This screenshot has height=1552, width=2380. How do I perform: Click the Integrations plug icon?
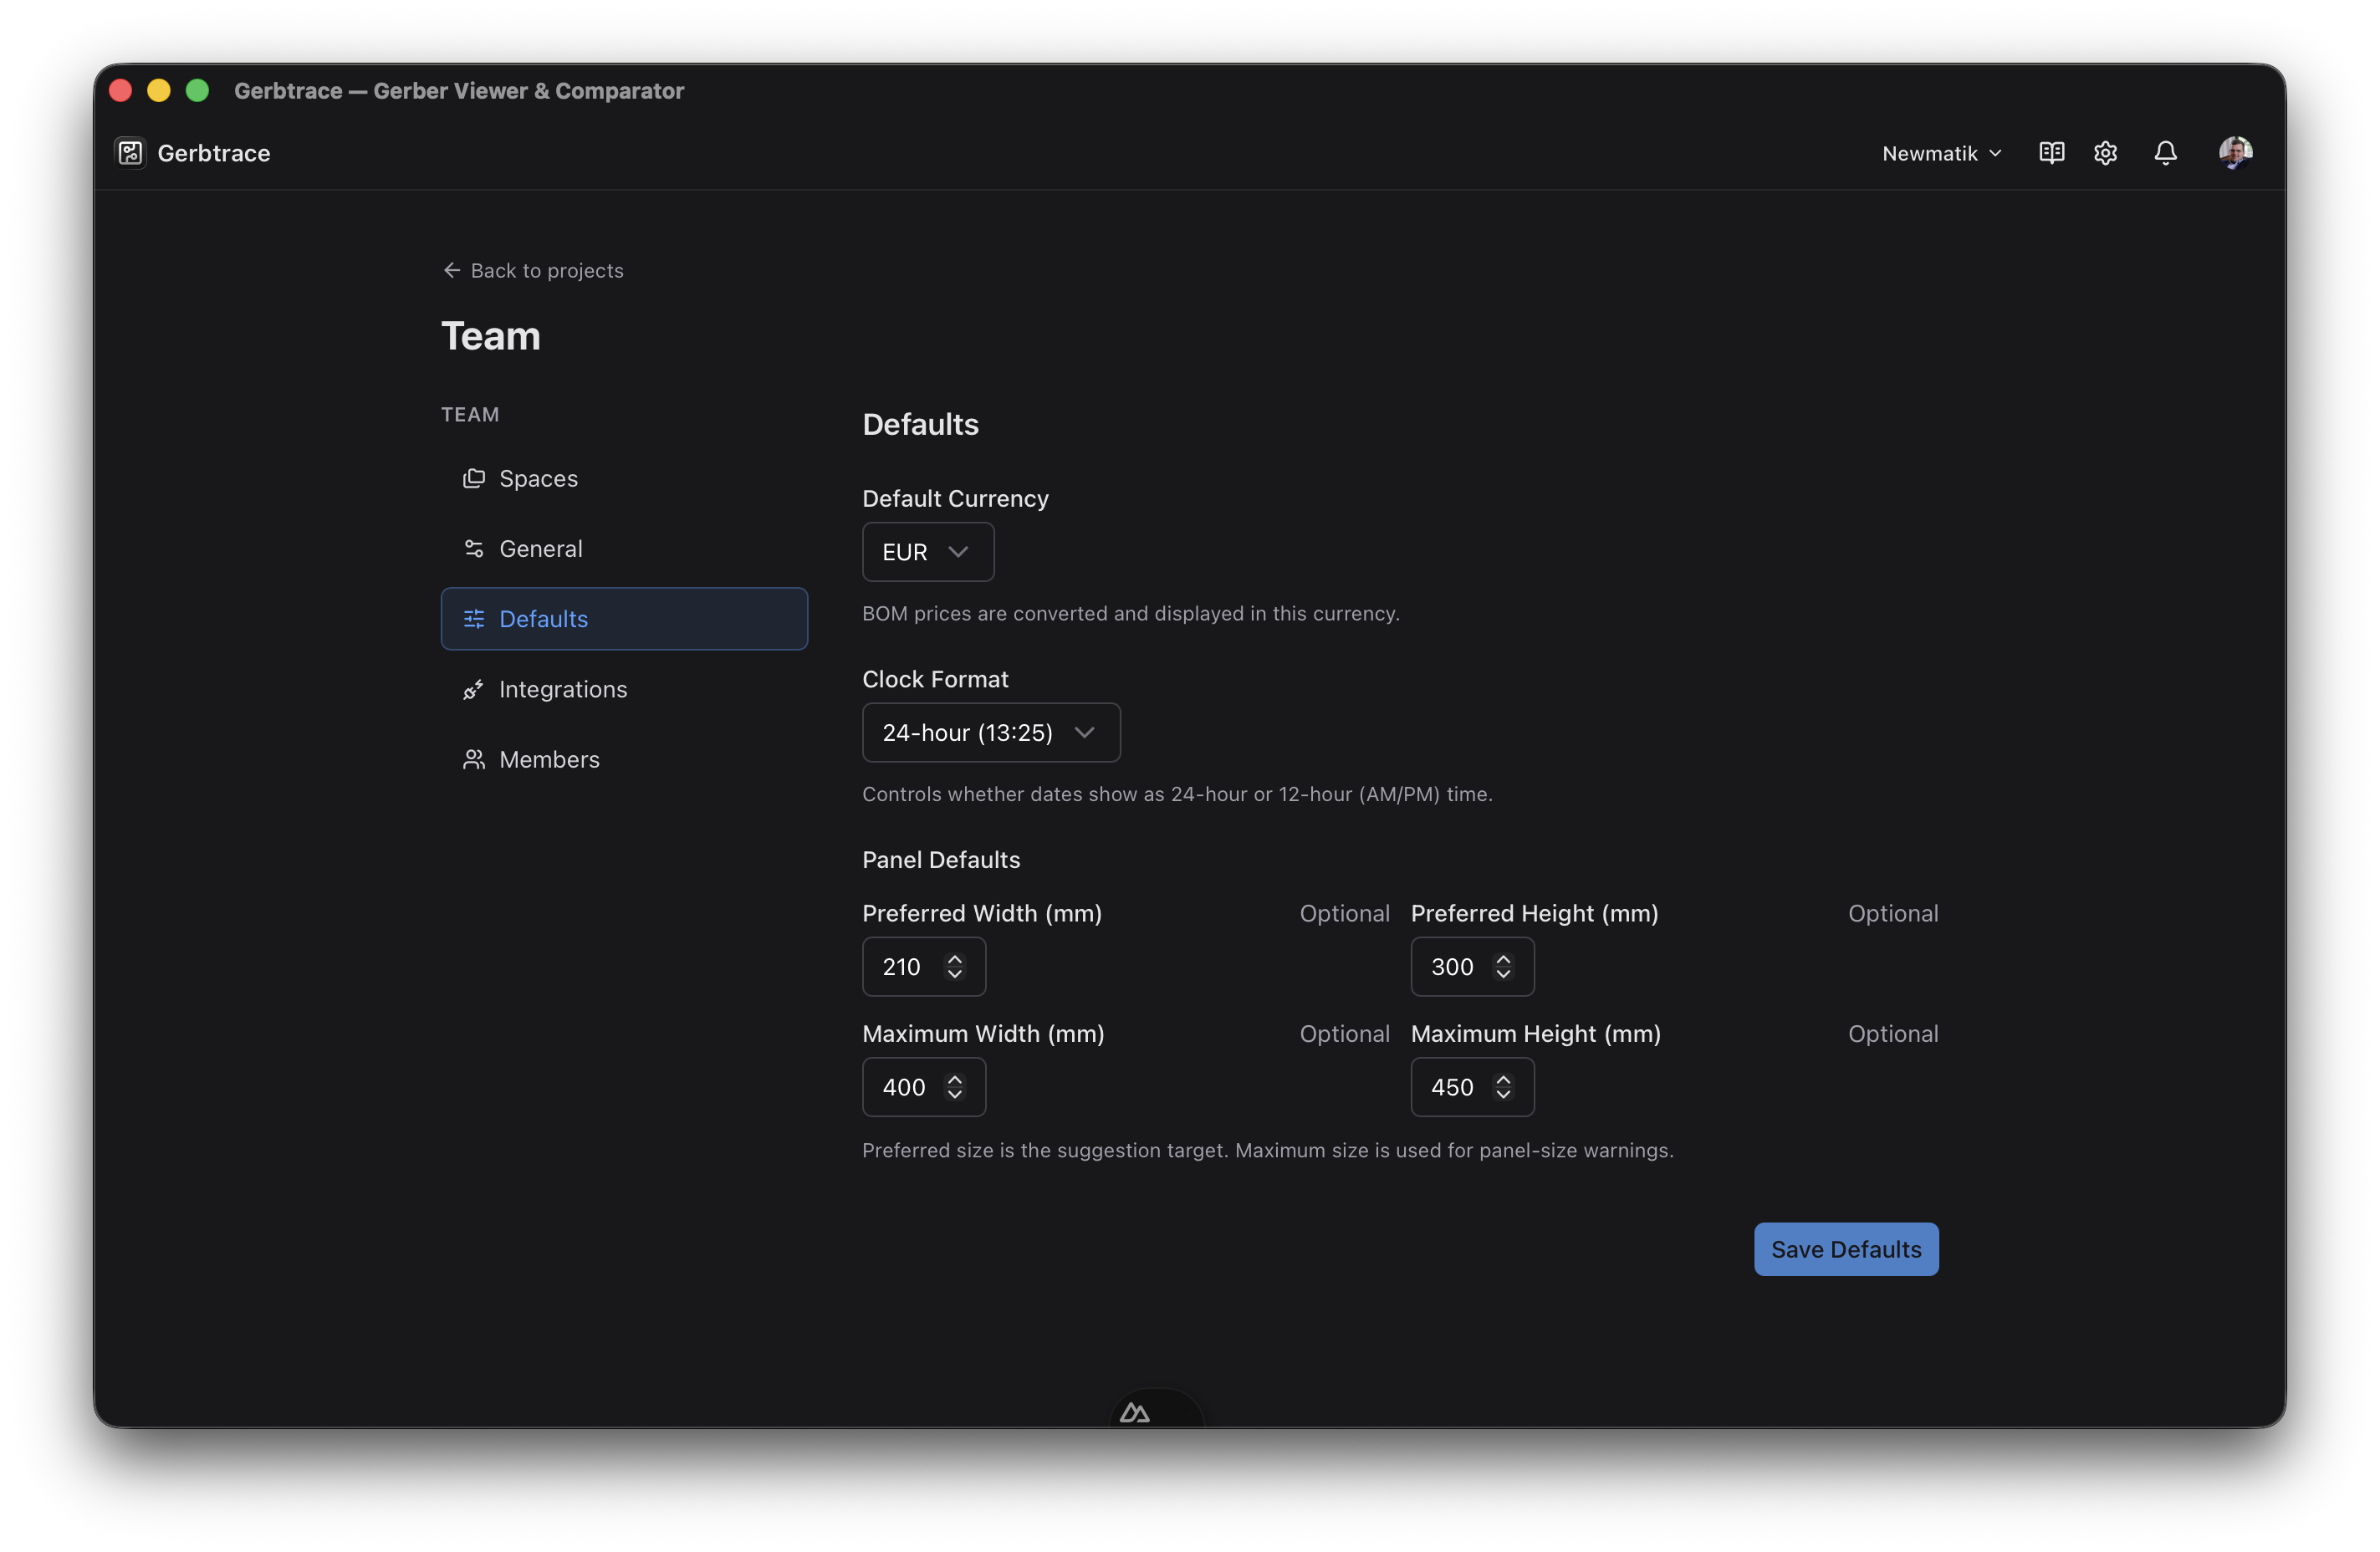474,689
